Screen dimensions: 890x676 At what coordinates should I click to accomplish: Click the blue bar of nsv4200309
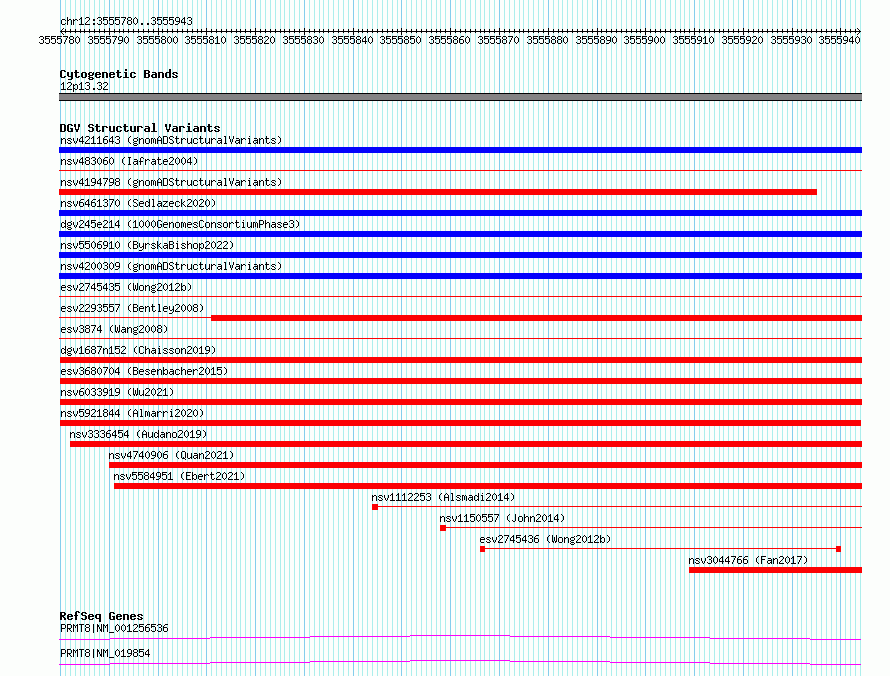(x=460, y=276)
